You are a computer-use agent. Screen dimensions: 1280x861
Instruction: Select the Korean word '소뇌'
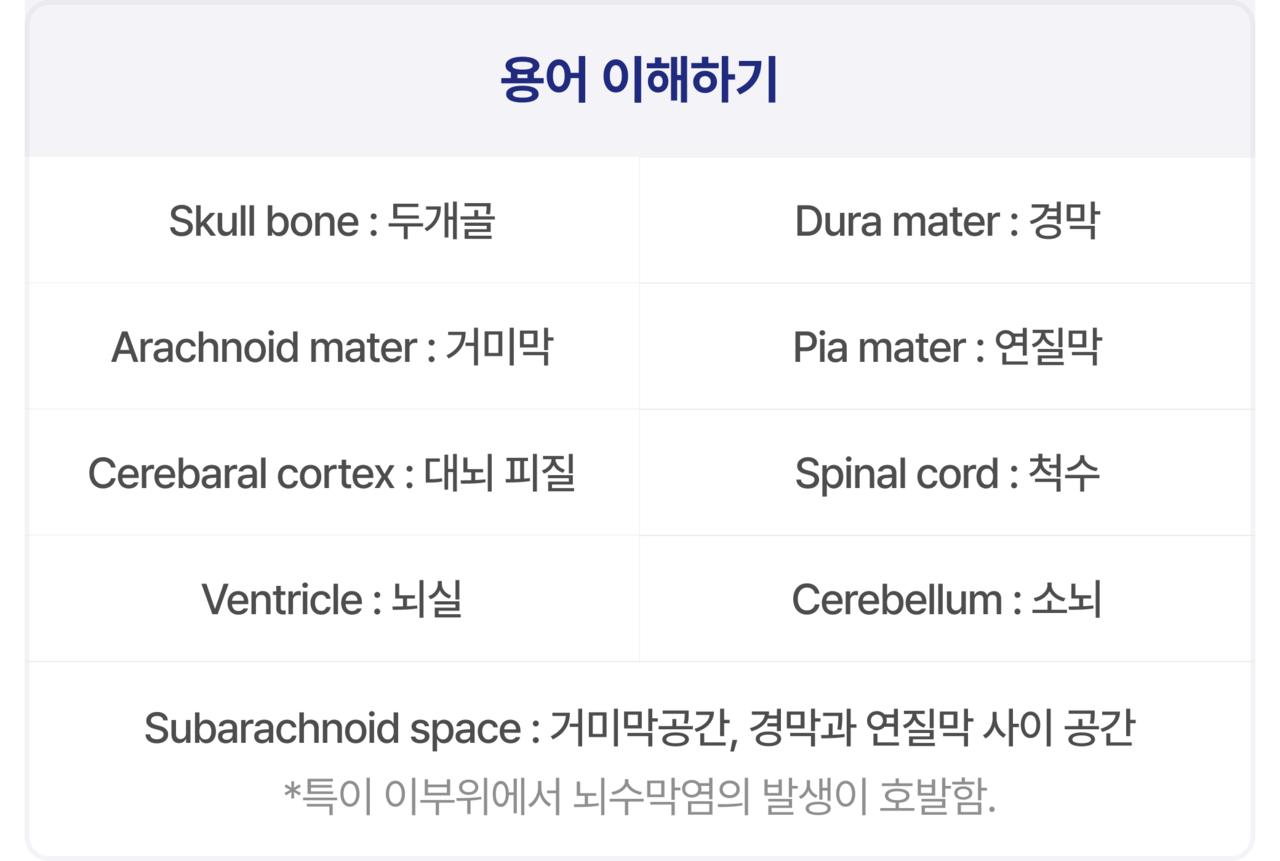pos(1066,599)
